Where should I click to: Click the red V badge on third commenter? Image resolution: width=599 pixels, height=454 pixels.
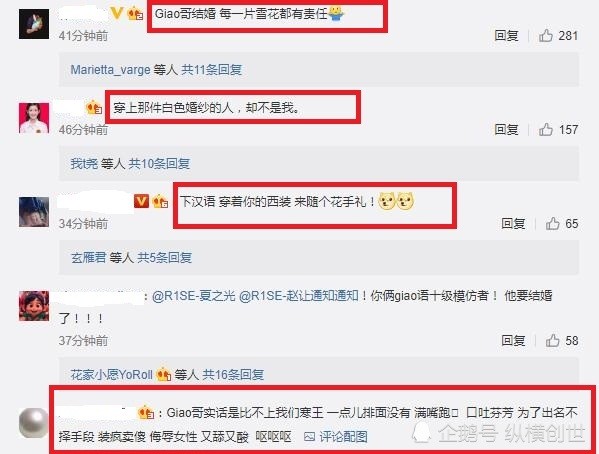tap(141, 201)
